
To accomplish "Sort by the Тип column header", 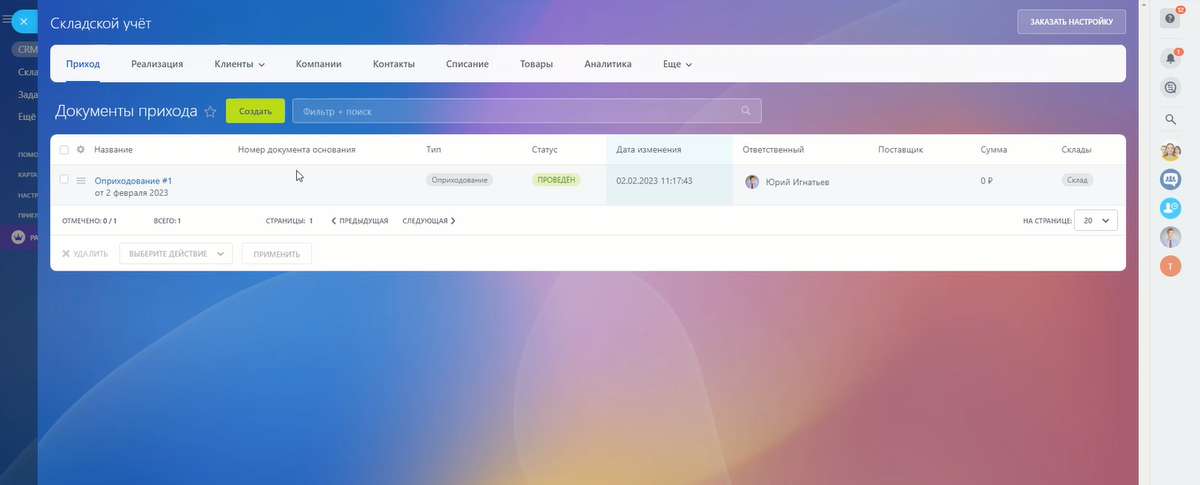I will tap(433, 150).
